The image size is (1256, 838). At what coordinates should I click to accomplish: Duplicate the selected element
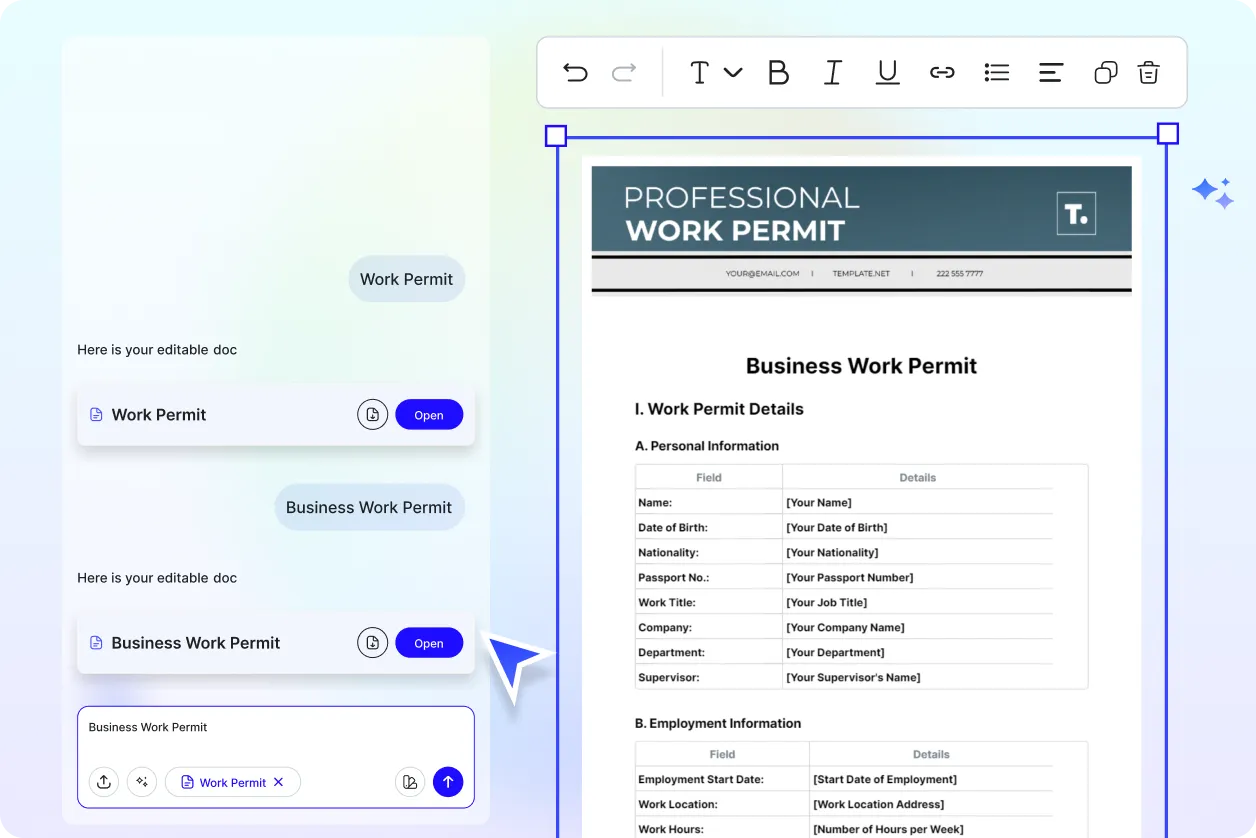pyautogui.click(x=1105, y=72)
